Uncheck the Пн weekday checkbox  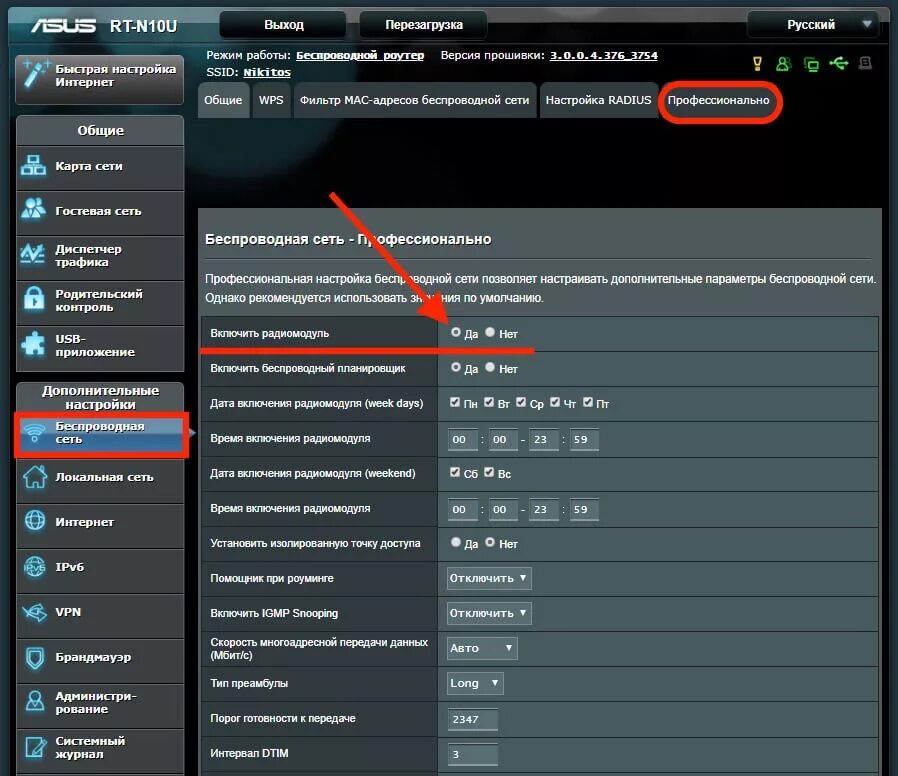pos(455,402)
